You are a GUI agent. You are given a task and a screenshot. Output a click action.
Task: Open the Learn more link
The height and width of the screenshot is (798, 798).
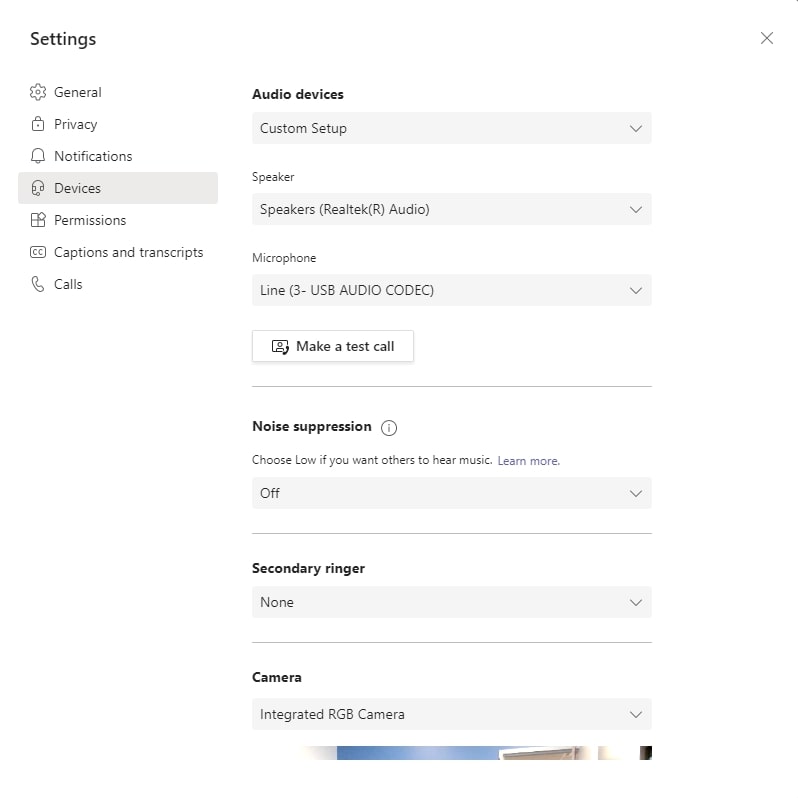[x=528, y=461]
